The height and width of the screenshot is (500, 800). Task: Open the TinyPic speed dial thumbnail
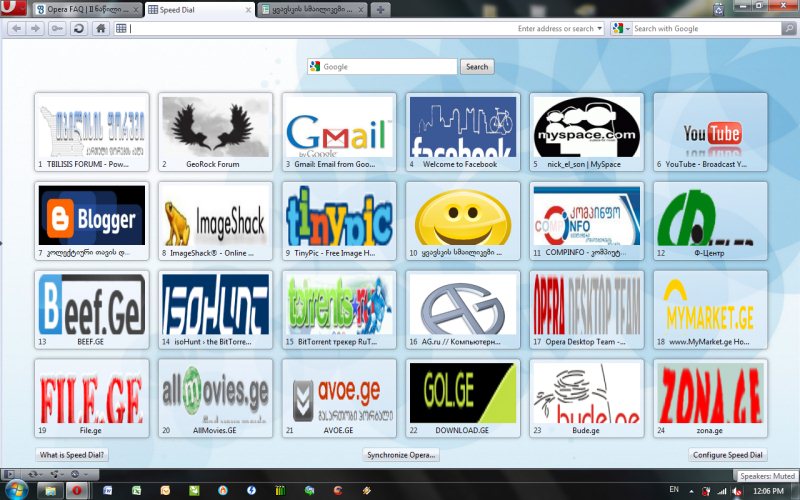pyautogui.click(x=339, y=220)
